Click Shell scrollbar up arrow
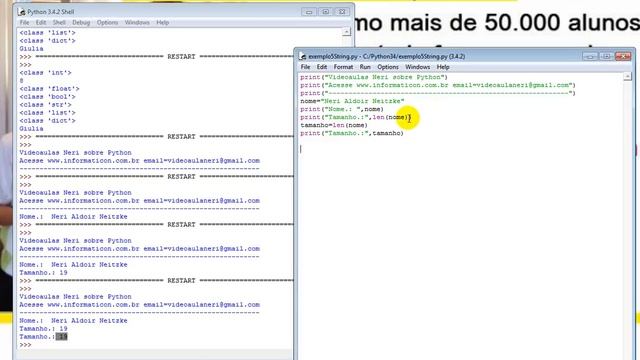This screenshot has height=360, width=640. (x=347, y=32)
